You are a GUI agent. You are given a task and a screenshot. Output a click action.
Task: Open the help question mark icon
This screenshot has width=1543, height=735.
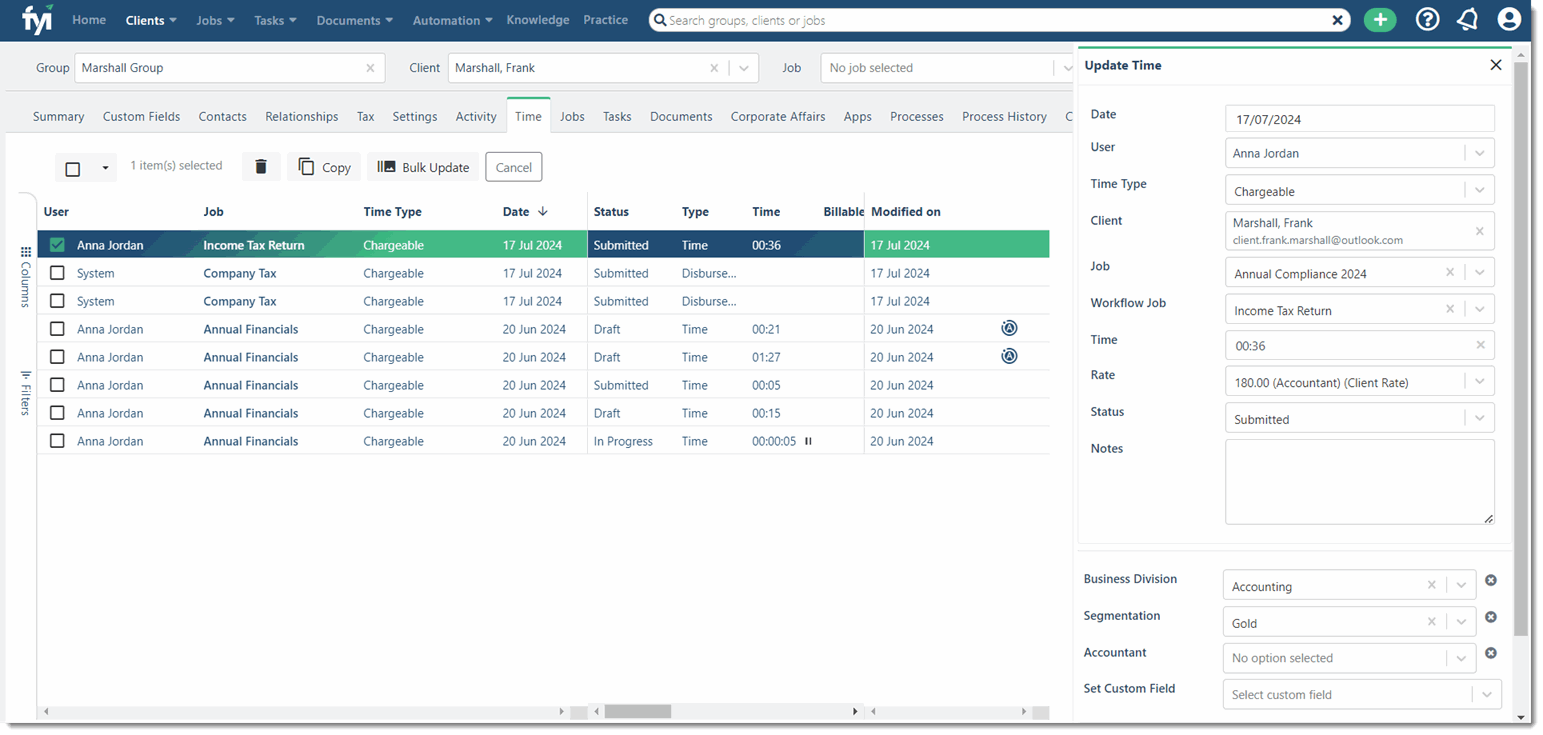(x=1428, y=20)
